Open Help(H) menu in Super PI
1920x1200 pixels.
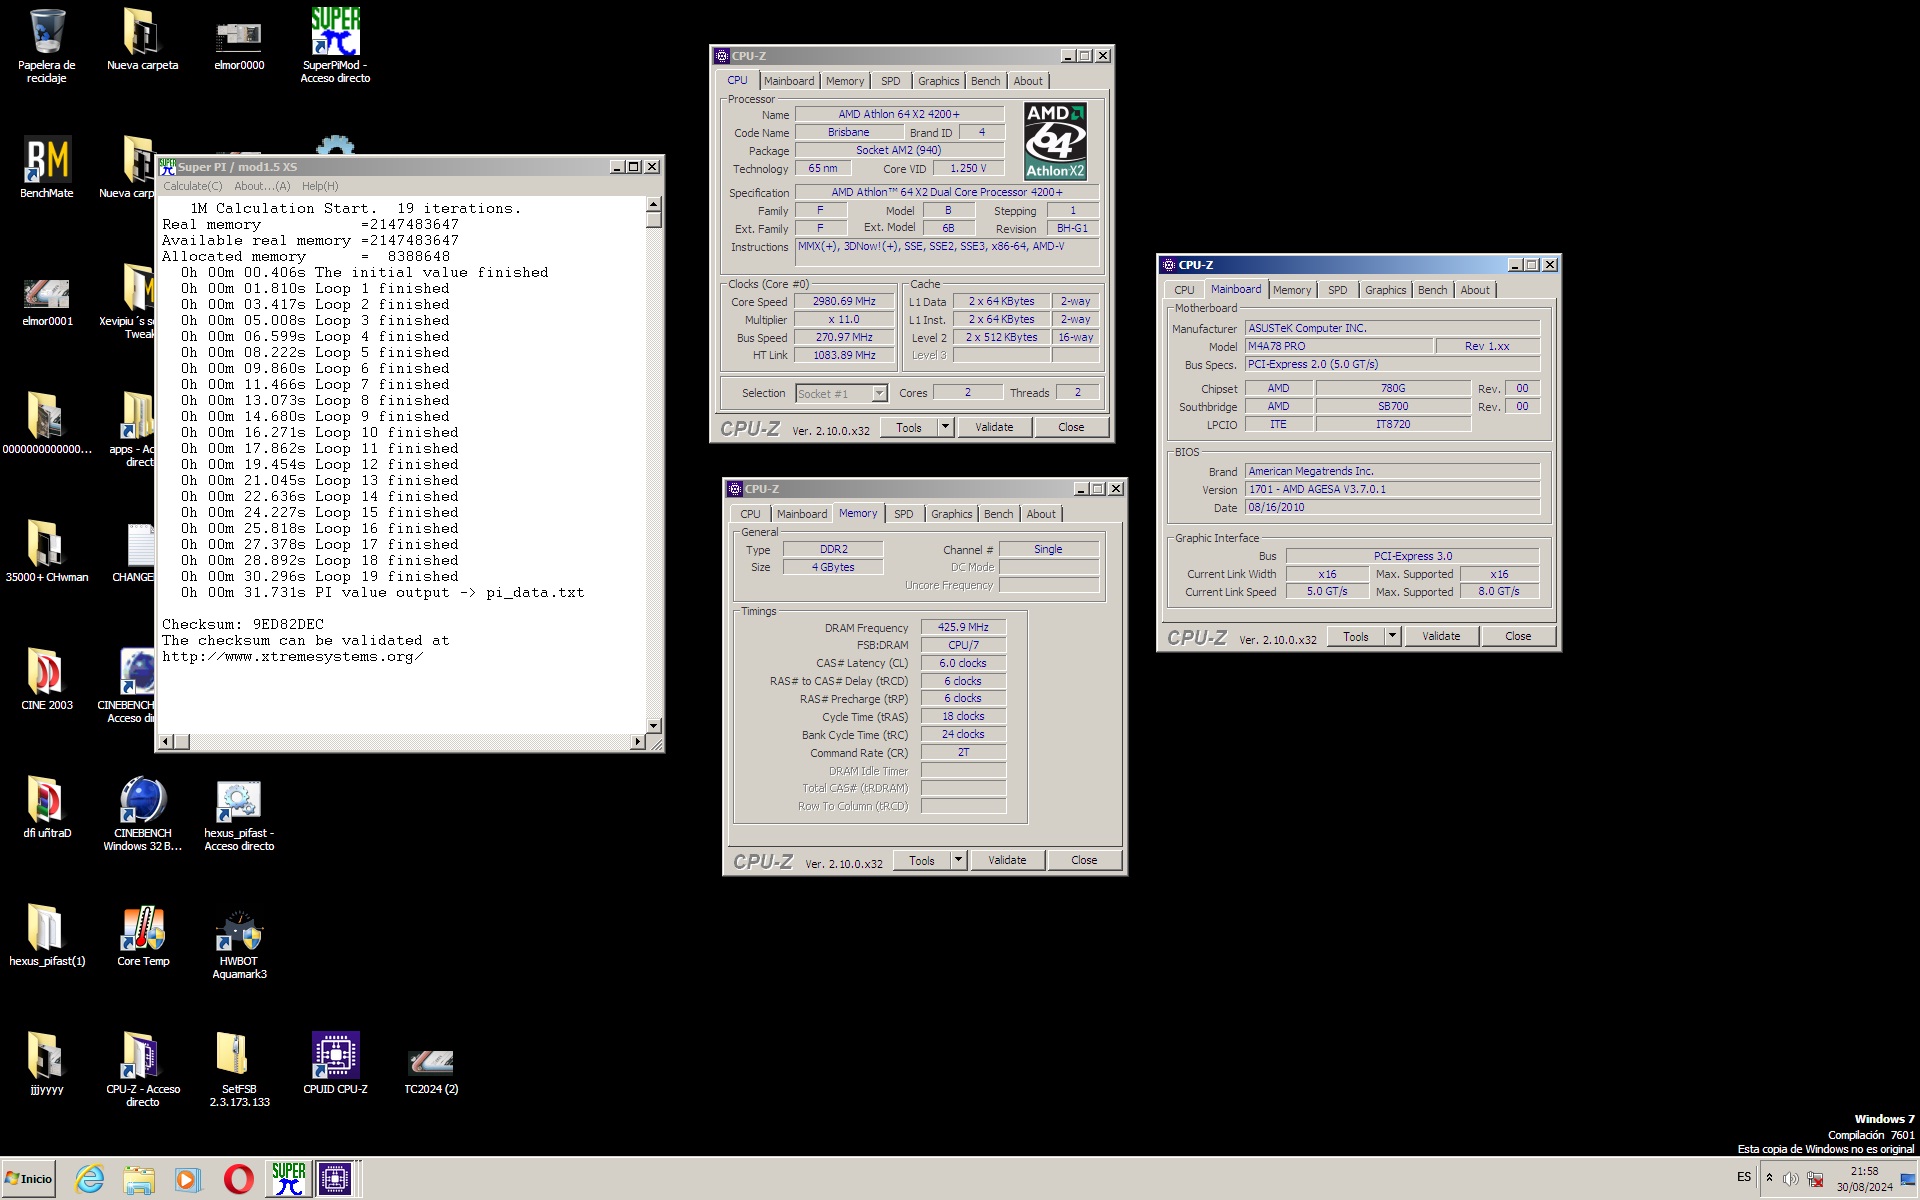pos(320,186)
